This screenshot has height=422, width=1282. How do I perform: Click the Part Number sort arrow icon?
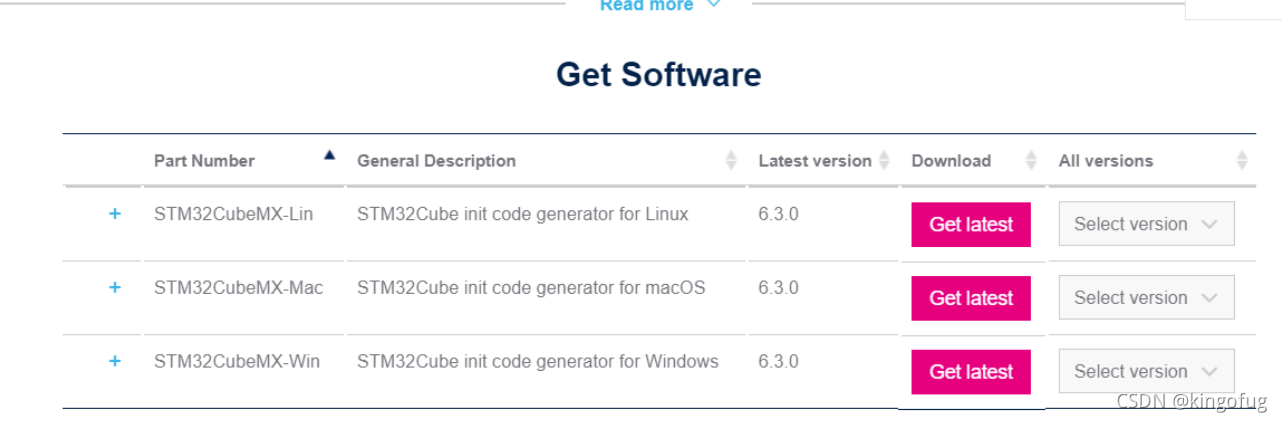tap(330, 155)
